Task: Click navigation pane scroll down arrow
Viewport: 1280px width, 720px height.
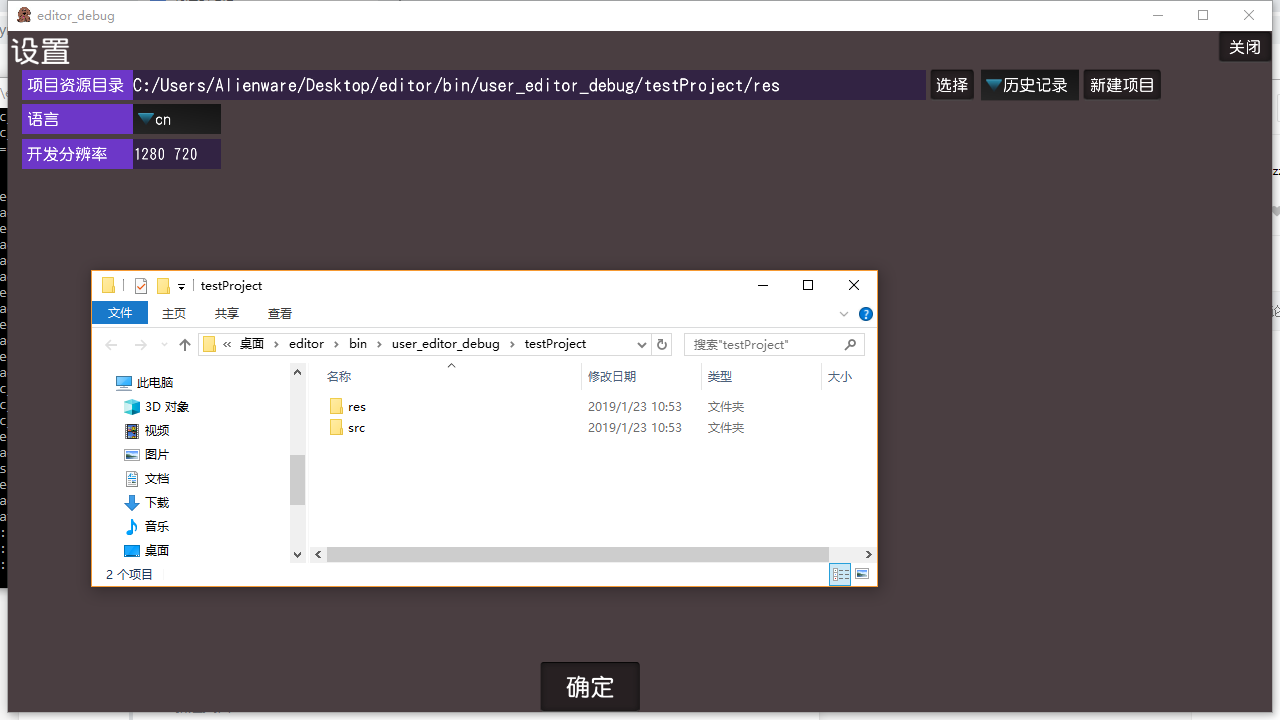Action: pos(297,554)
